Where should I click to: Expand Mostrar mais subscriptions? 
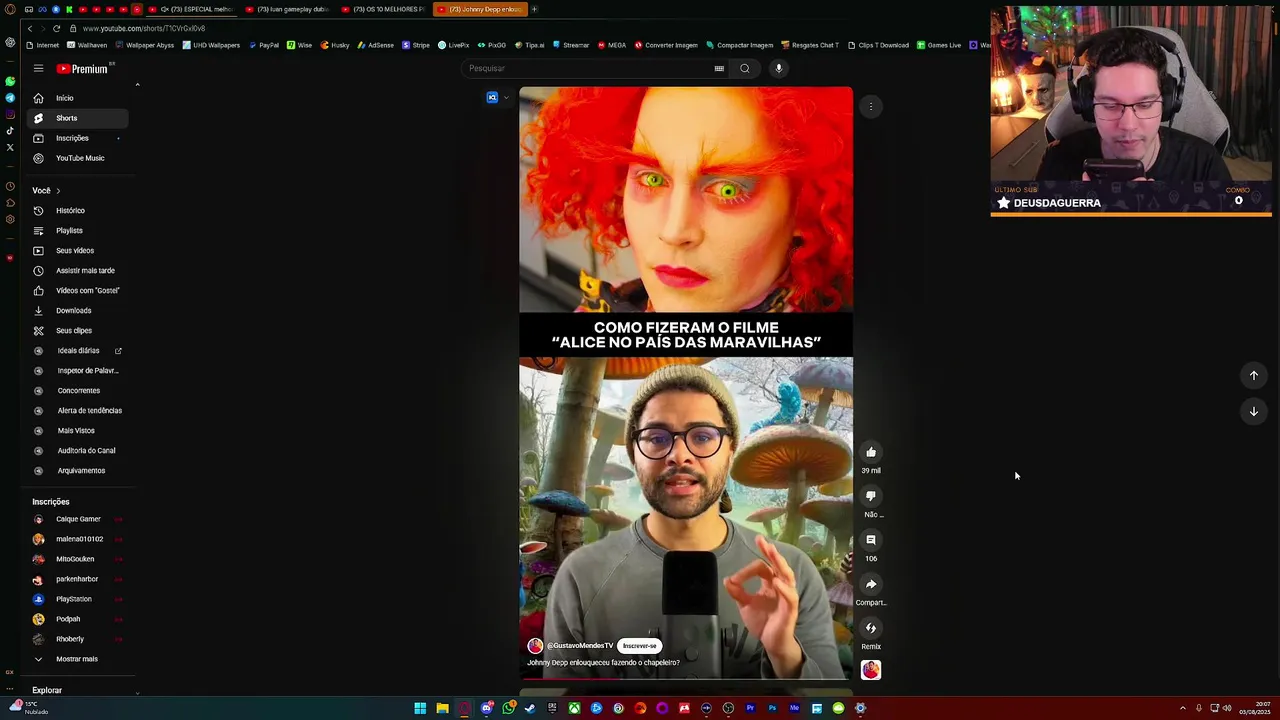pyautogui.click(x=78, y=659)
